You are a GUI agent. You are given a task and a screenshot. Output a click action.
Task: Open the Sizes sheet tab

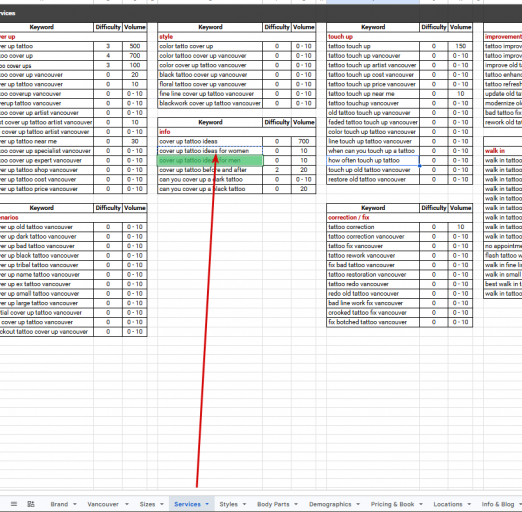click(x=147, y=504)
